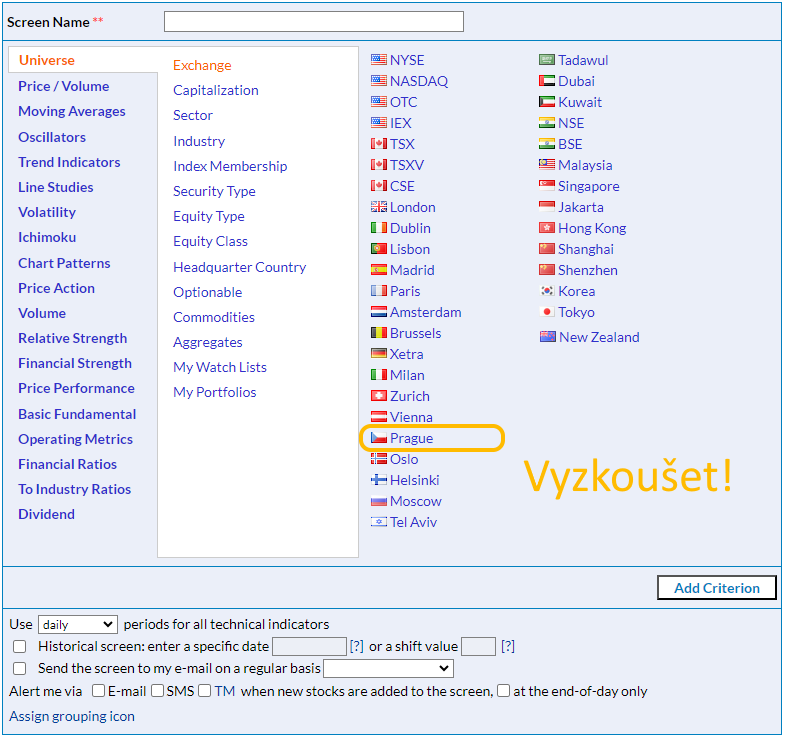Screen dimensions: 786x737
Task: Click the French flag icon beside Paris
Action: point(378,291)
